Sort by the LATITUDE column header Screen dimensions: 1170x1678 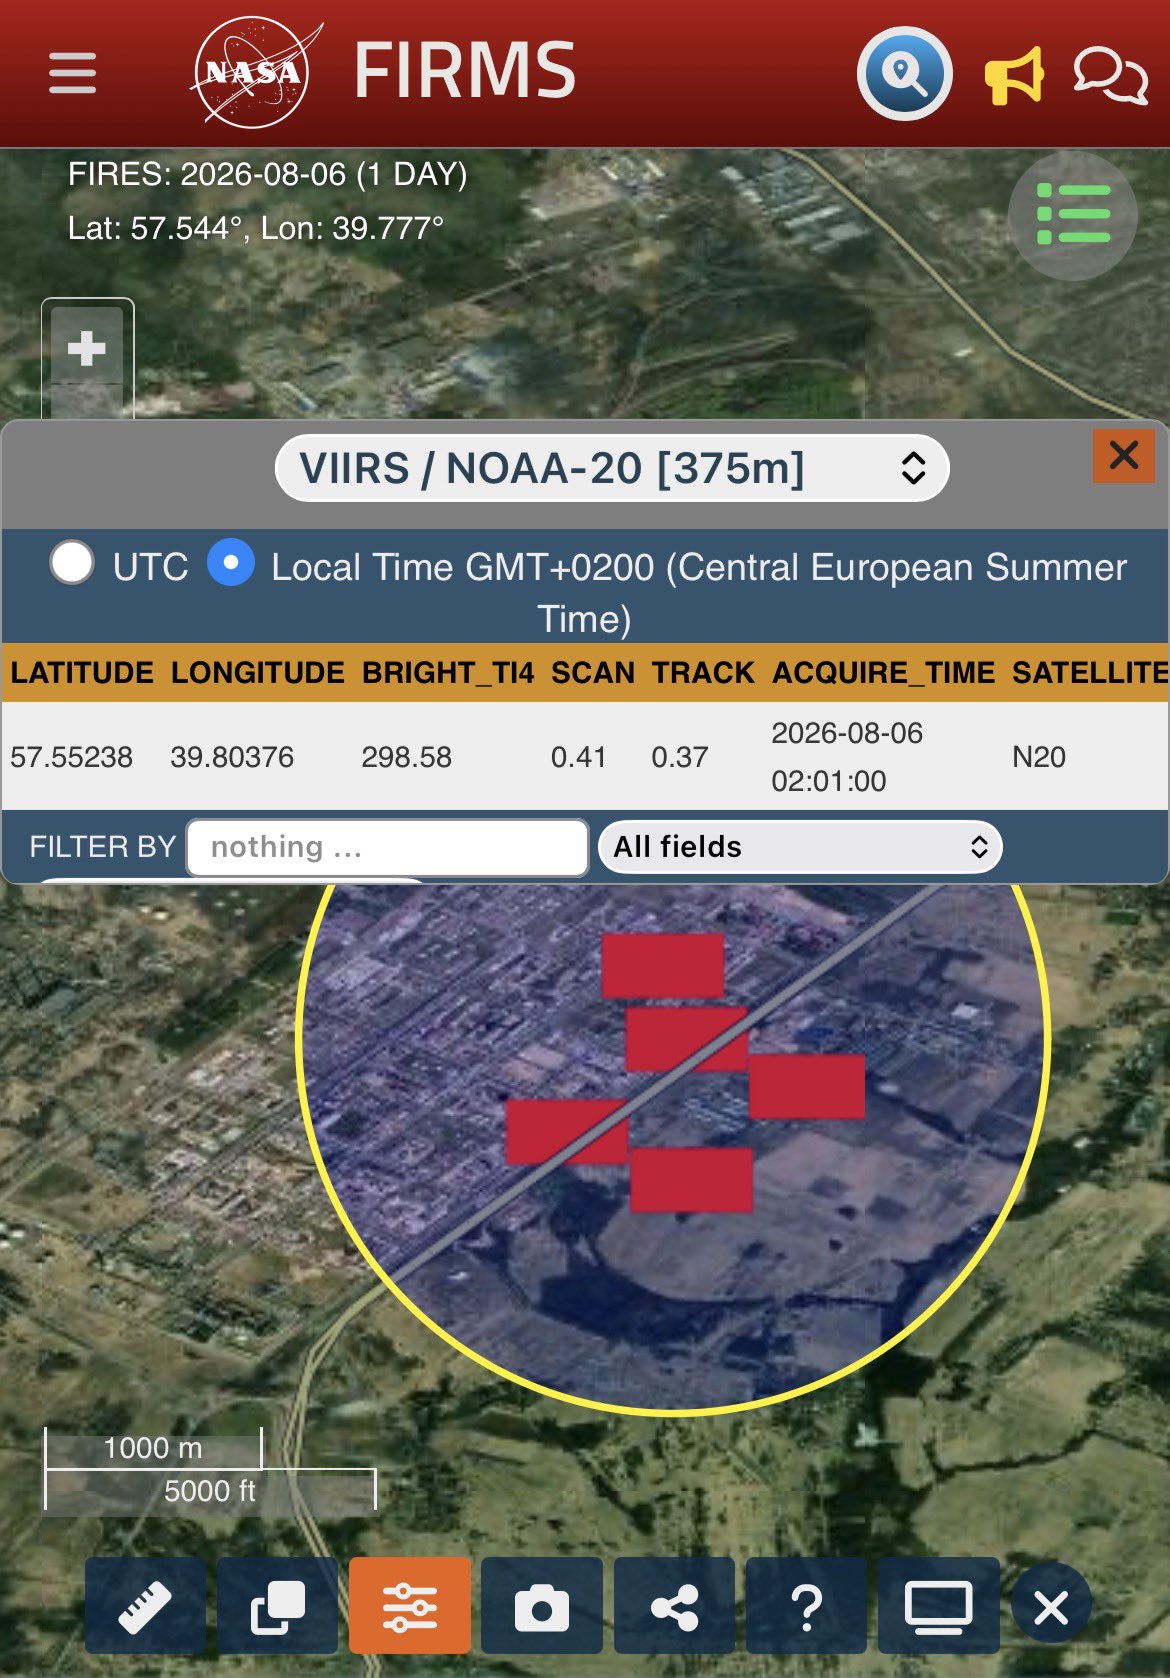point(82,673)
